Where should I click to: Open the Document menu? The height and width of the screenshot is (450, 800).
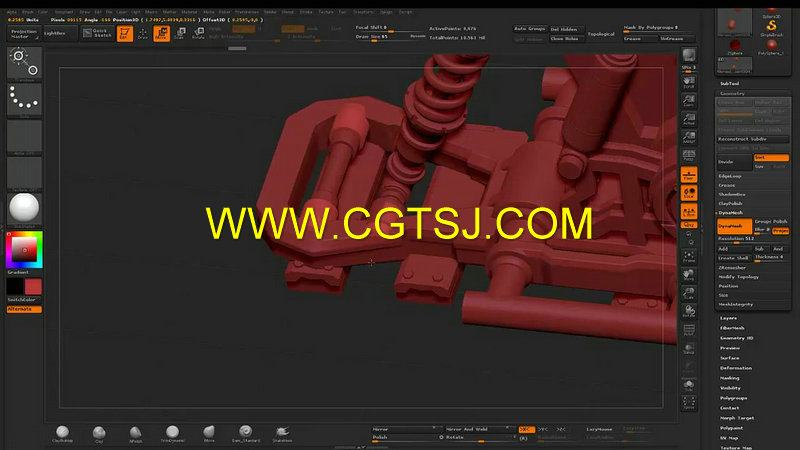click(x=64, y=12)
